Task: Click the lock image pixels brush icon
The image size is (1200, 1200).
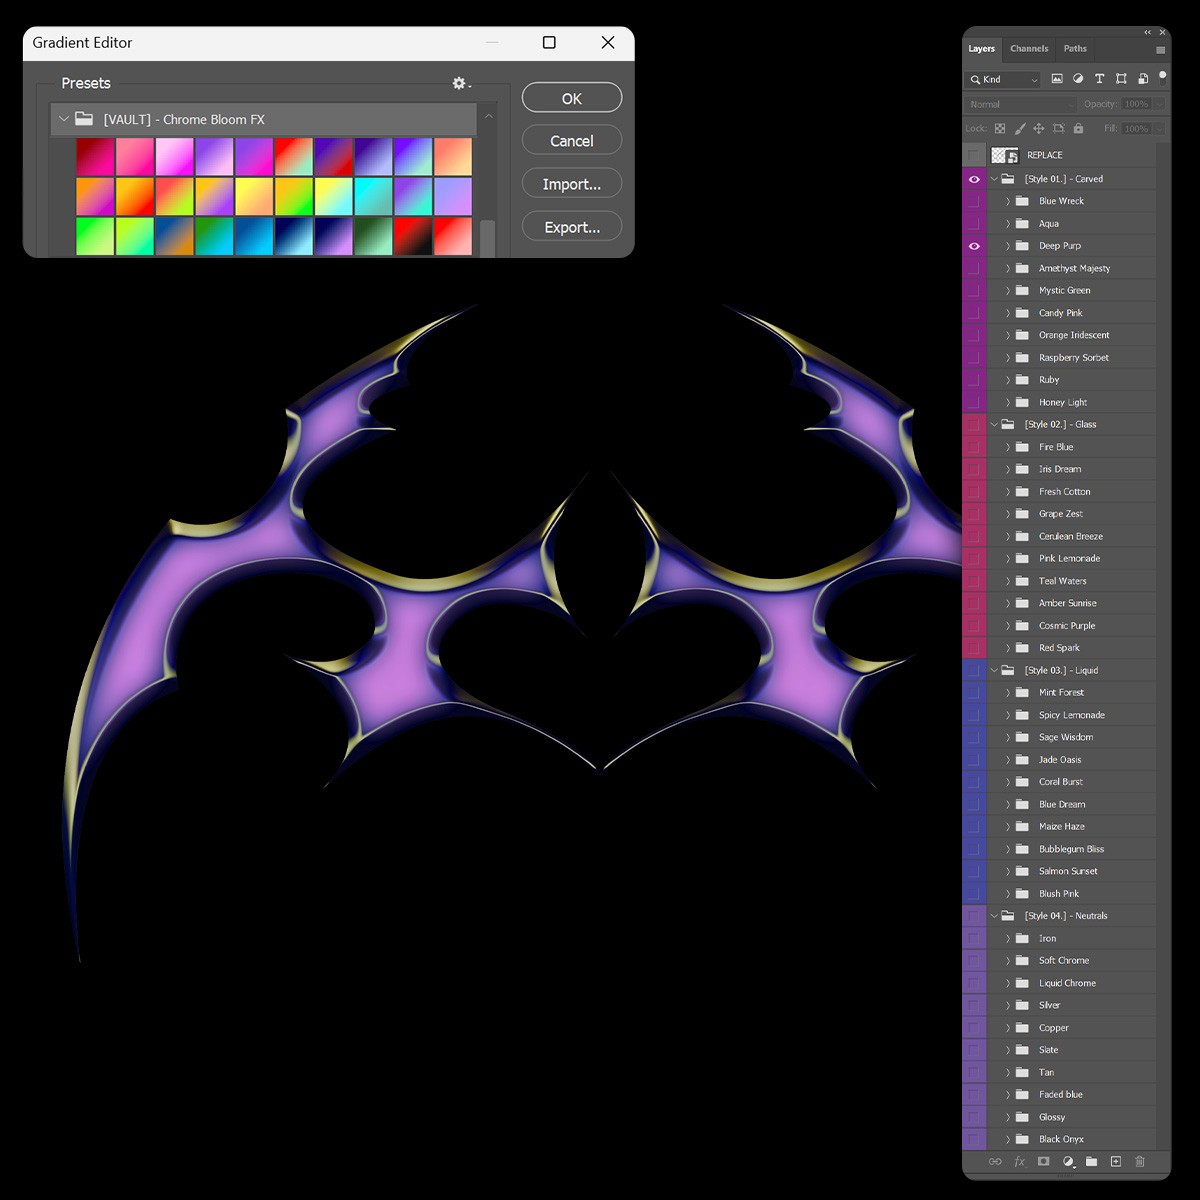Action: (x=1020, y=128)
